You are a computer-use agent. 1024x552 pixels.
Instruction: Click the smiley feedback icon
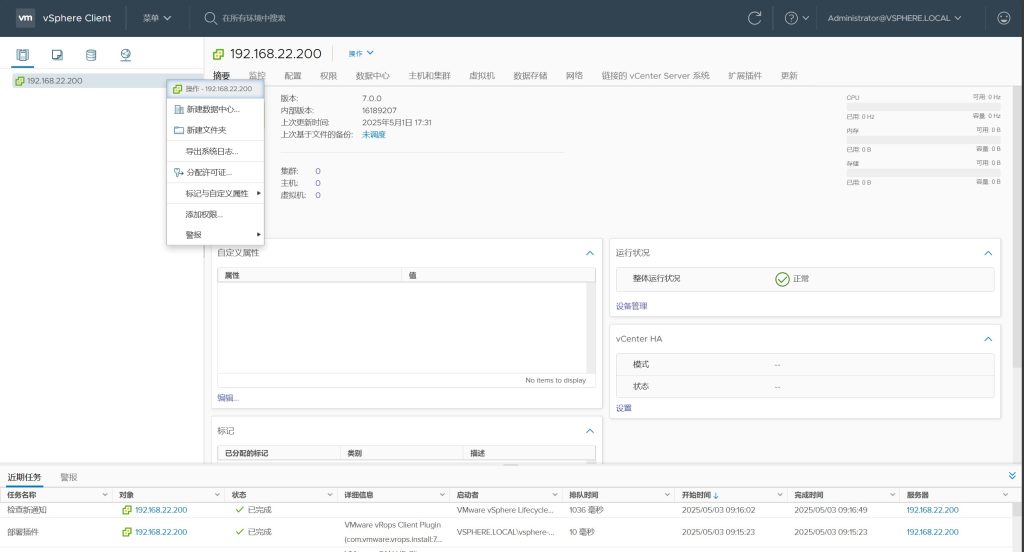point(1004,18)
